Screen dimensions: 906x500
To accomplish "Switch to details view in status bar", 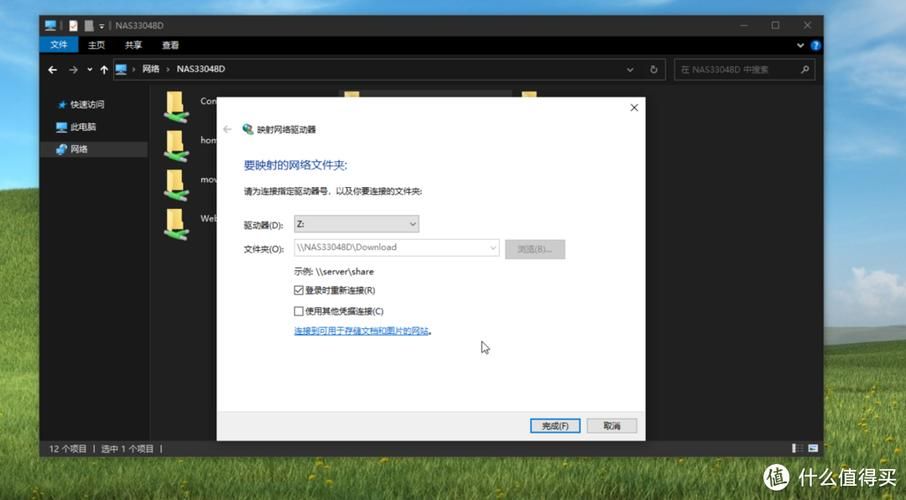I will pos(797,448).
